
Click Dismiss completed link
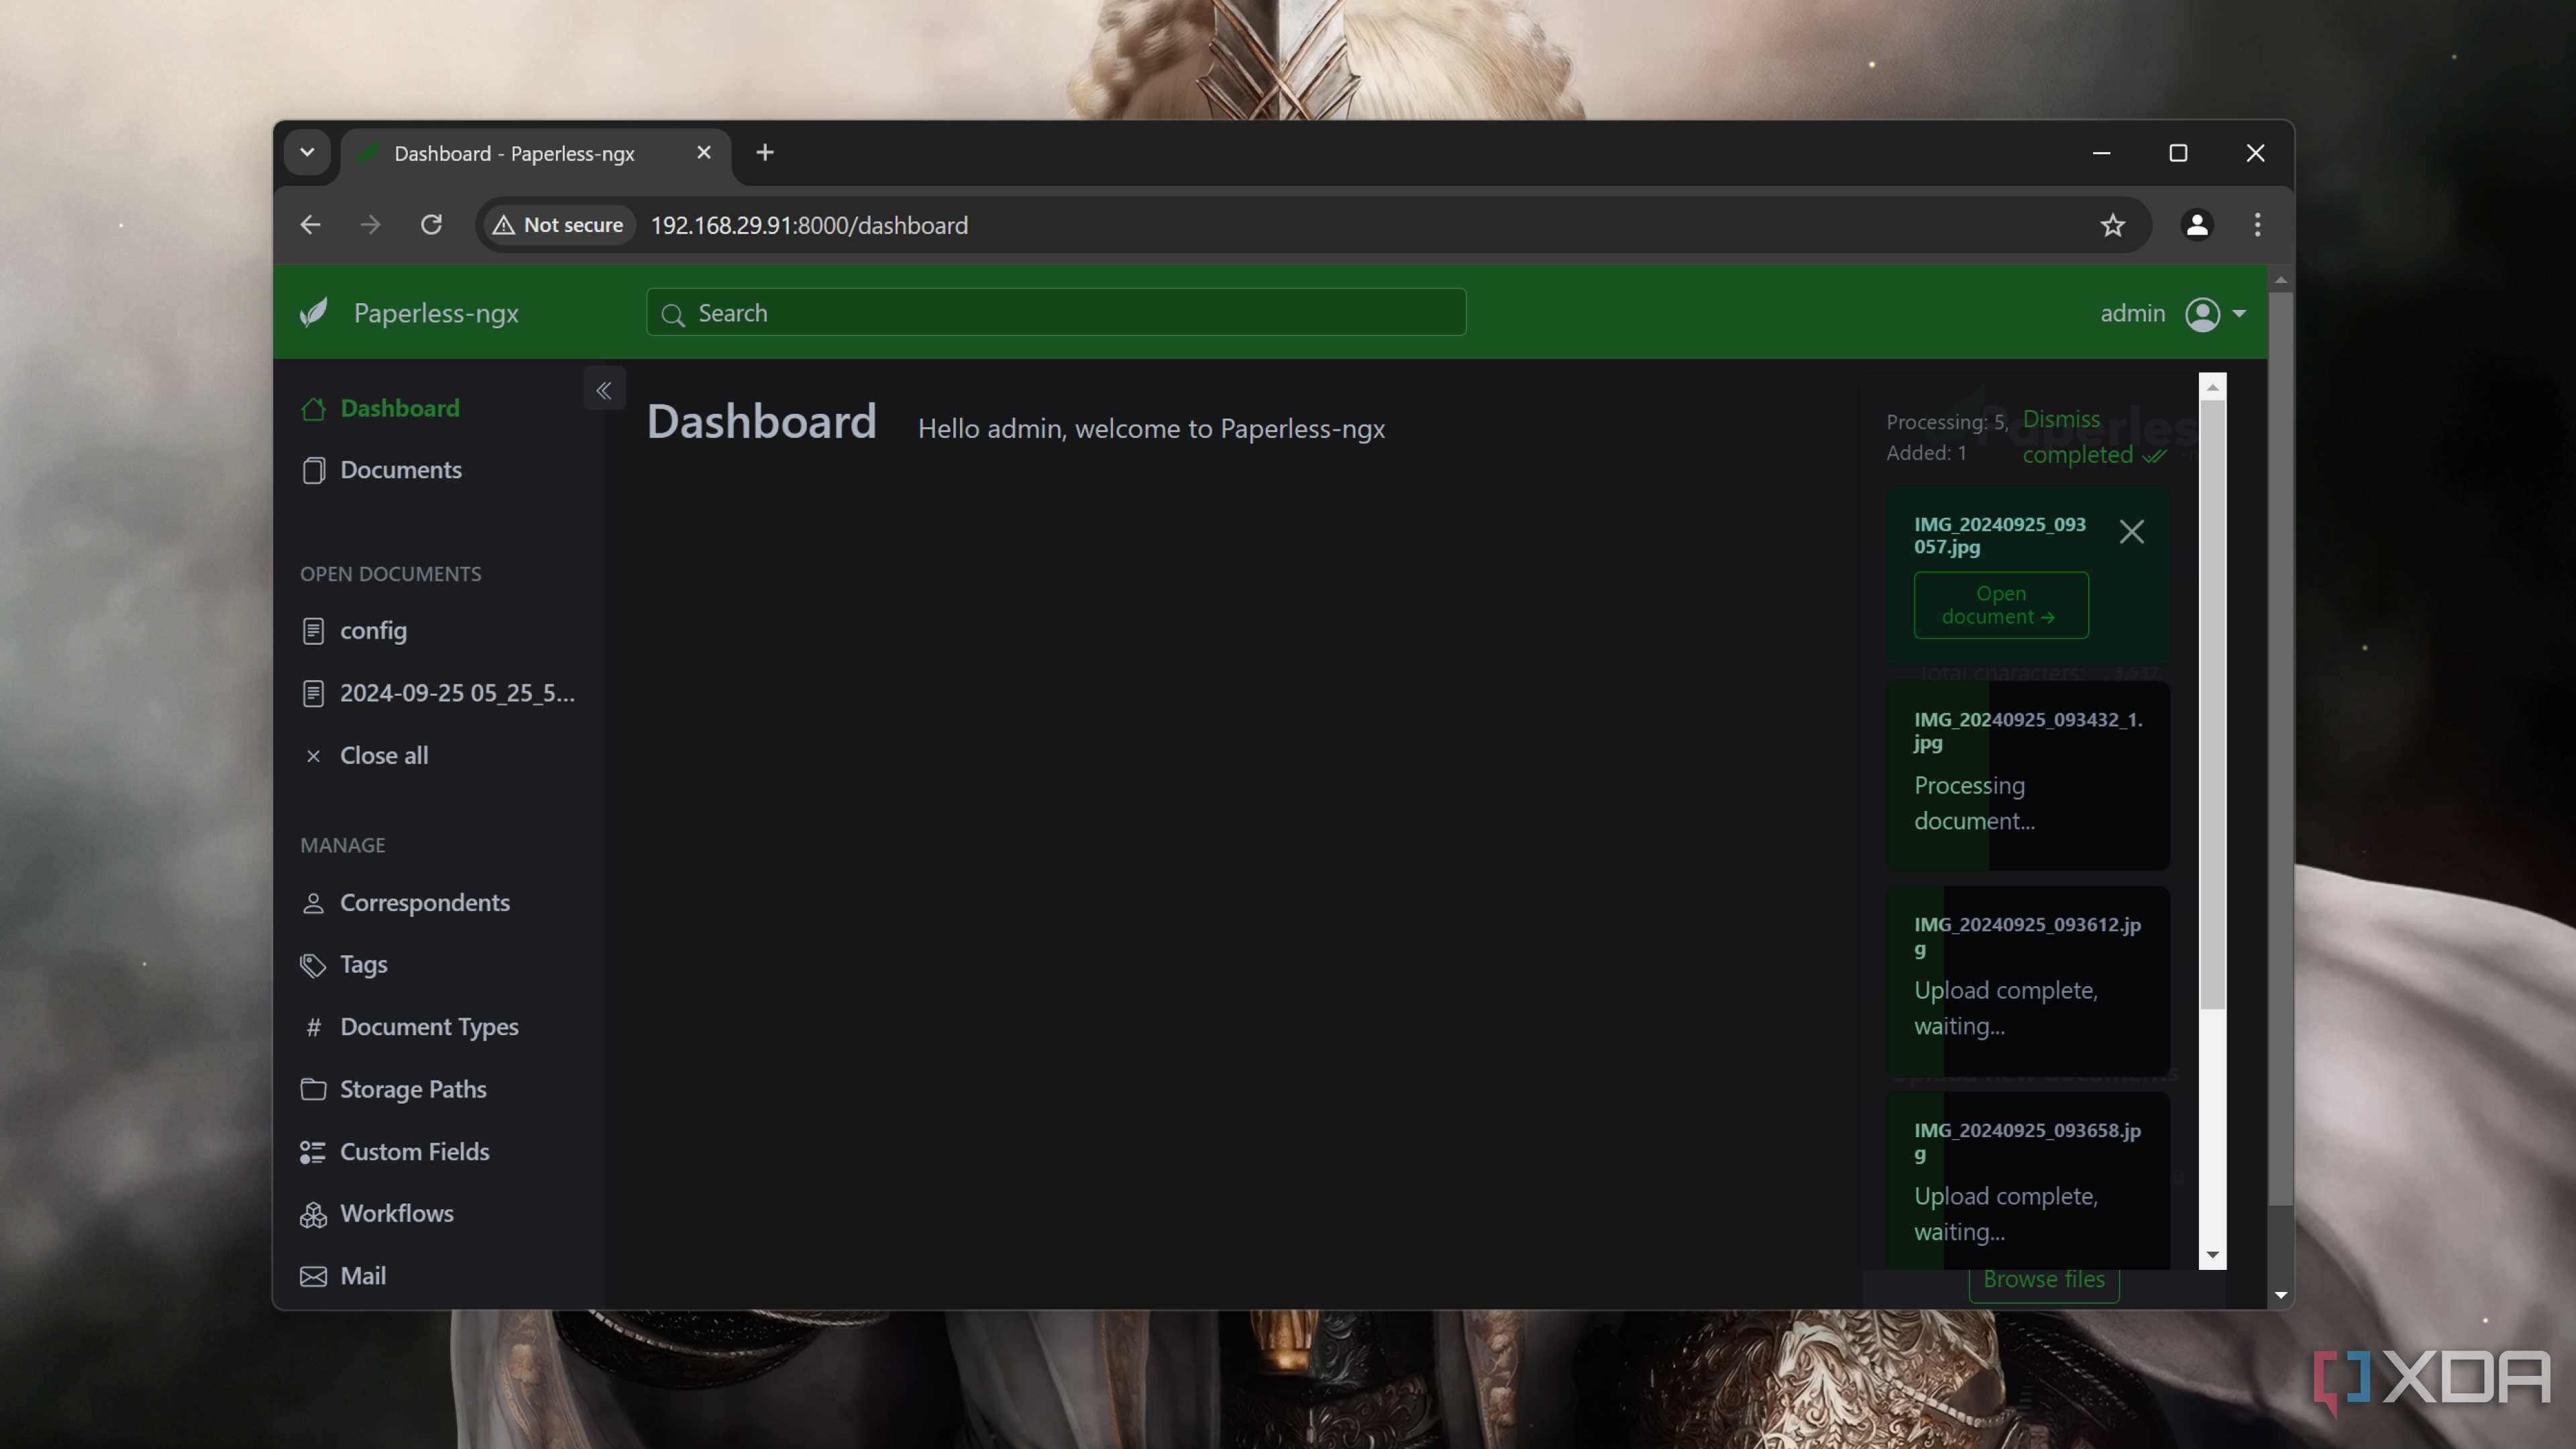tap(2092, 437)
